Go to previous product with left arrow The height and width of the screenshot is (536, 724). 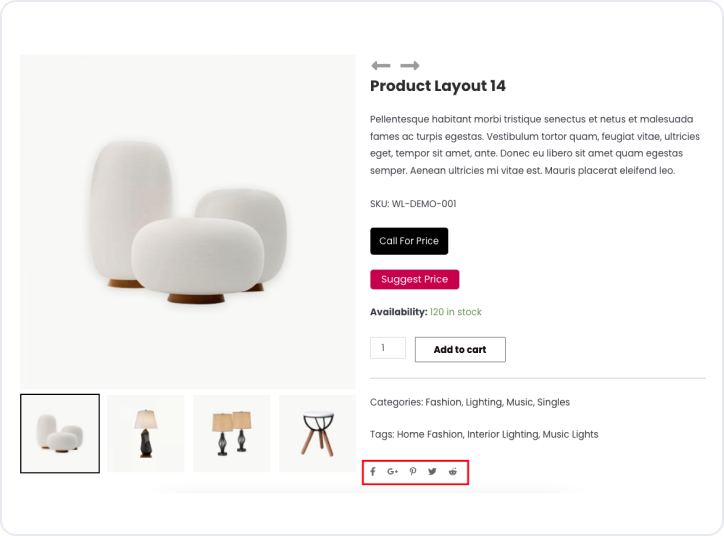381,66
